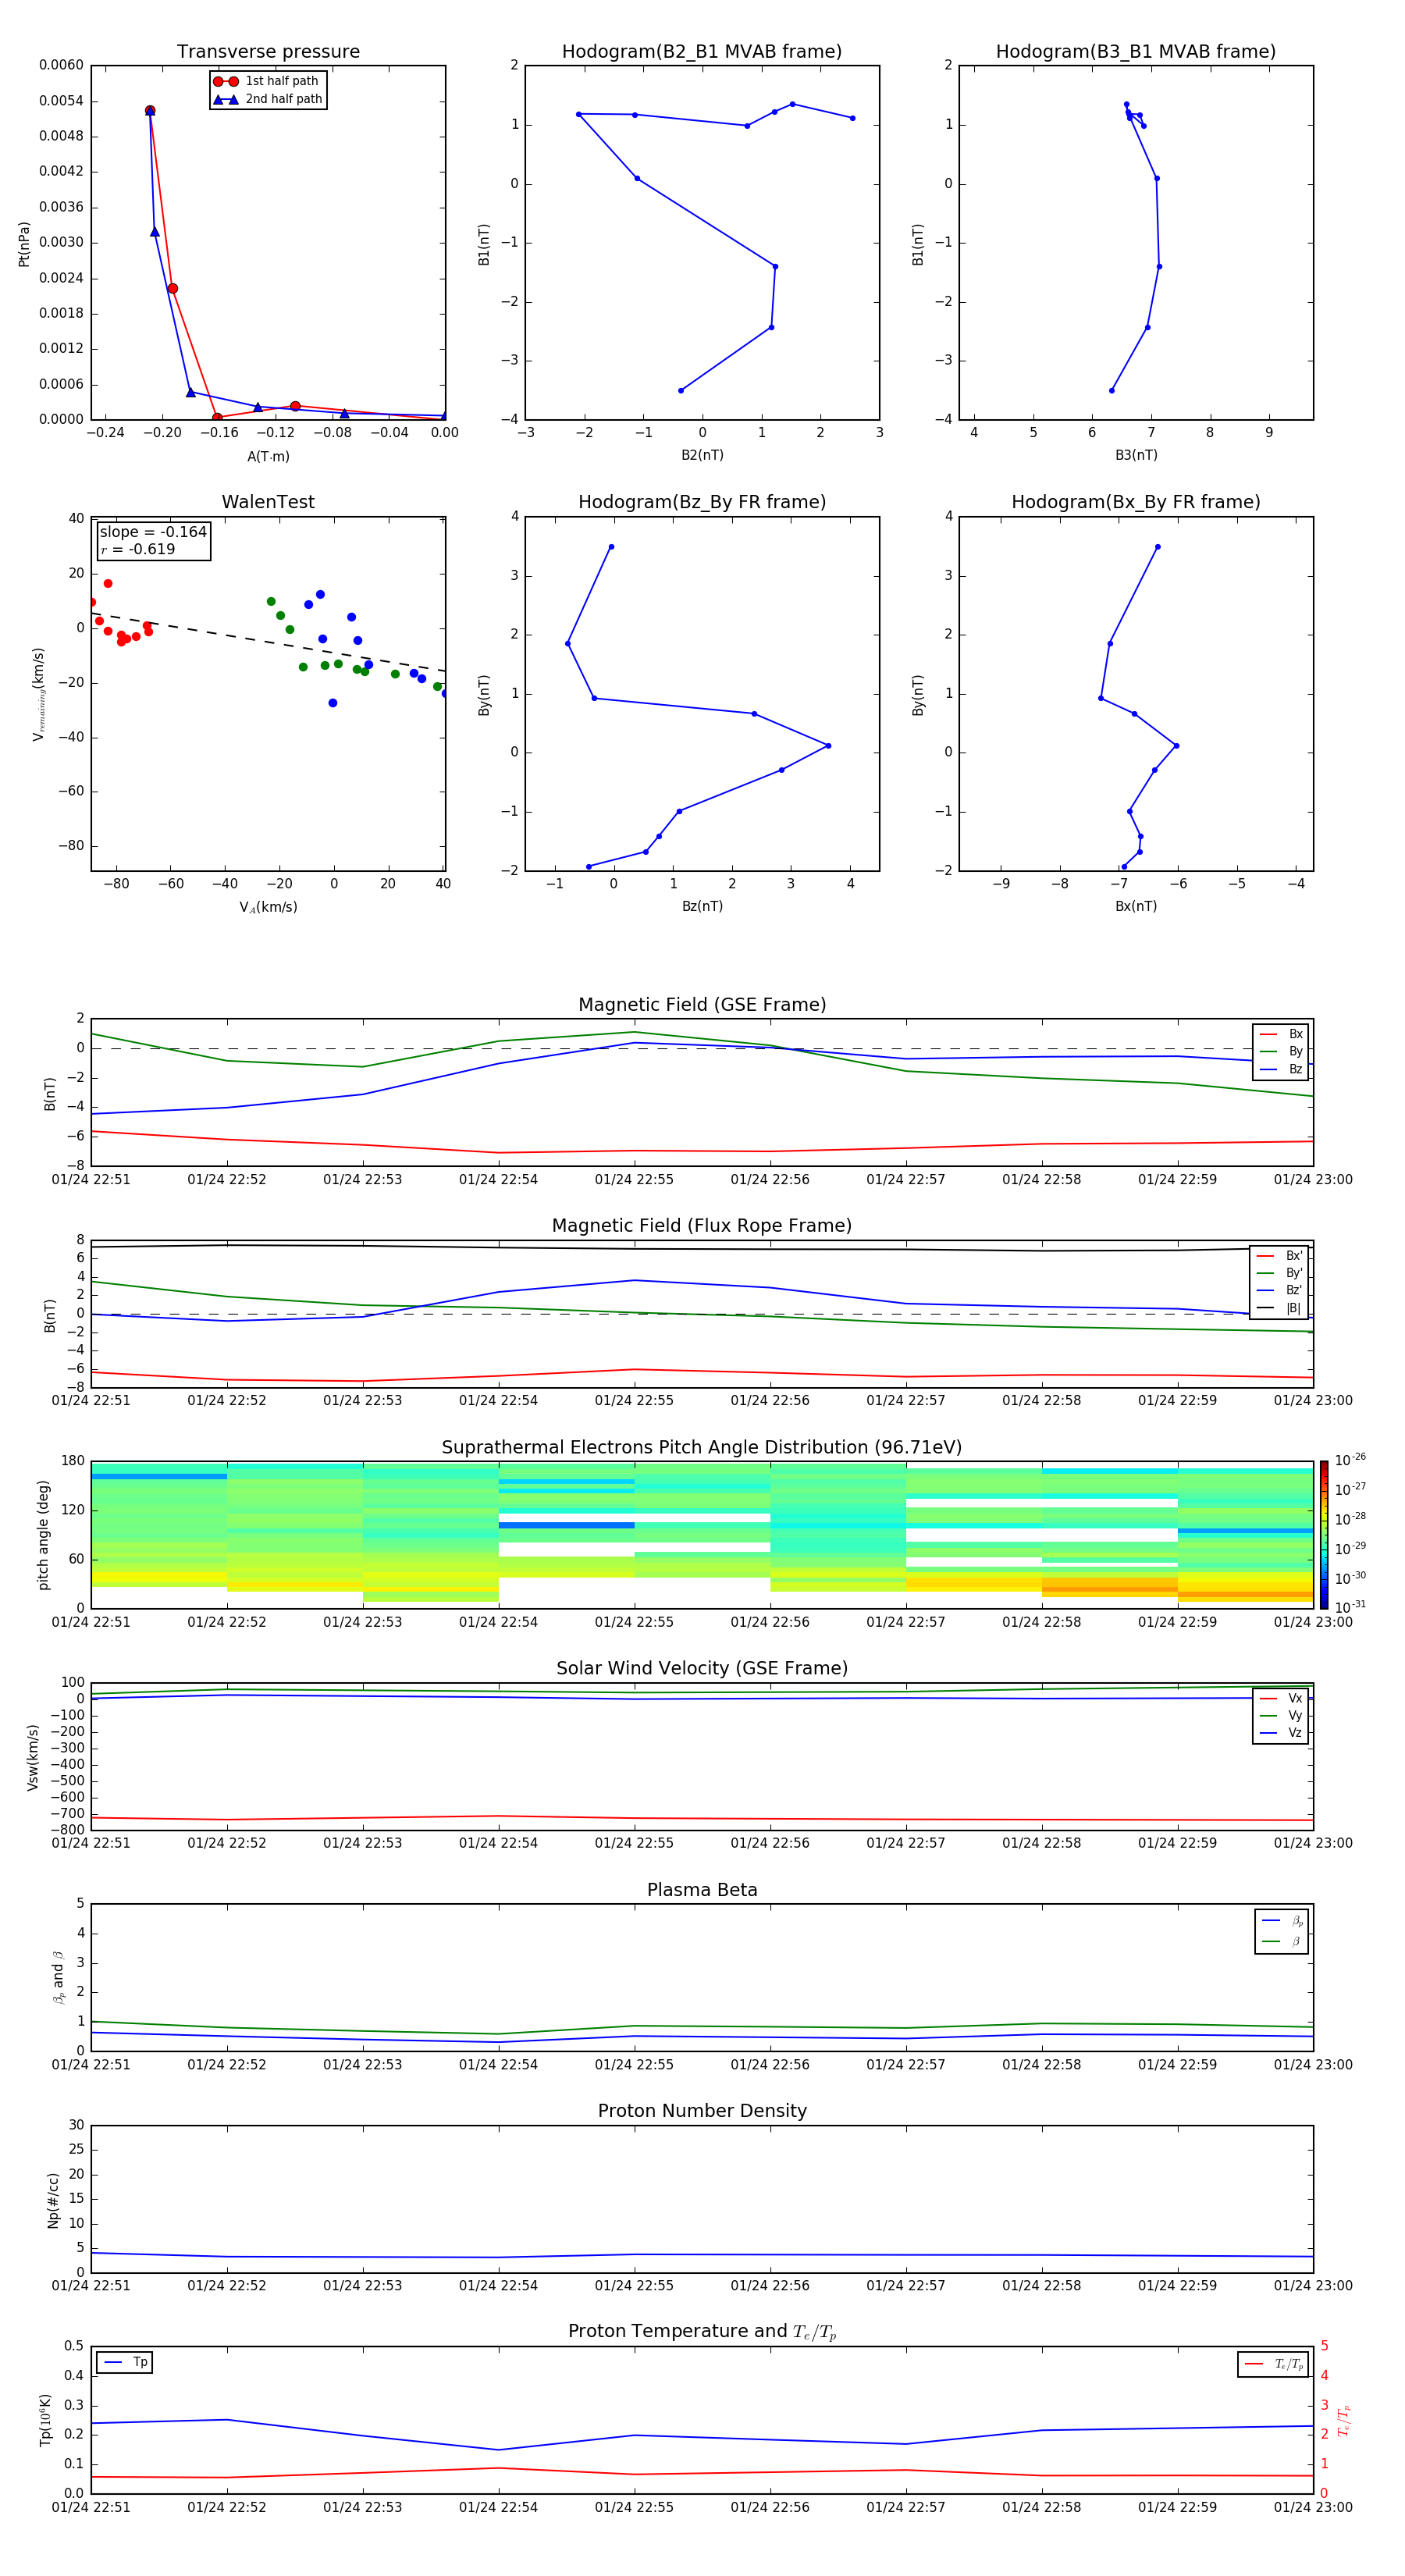Image resolution: width=1405 pixels, height=2576 pixels.
Task: Click the "Solar Wind Velocity (GSE Frame)" title
Action: coord(702,1669)
